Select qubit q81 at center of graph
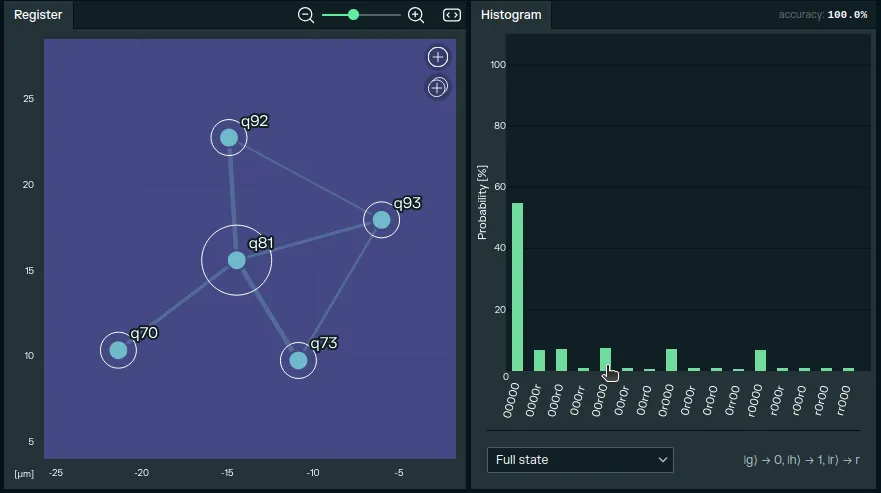 [236, 260]
